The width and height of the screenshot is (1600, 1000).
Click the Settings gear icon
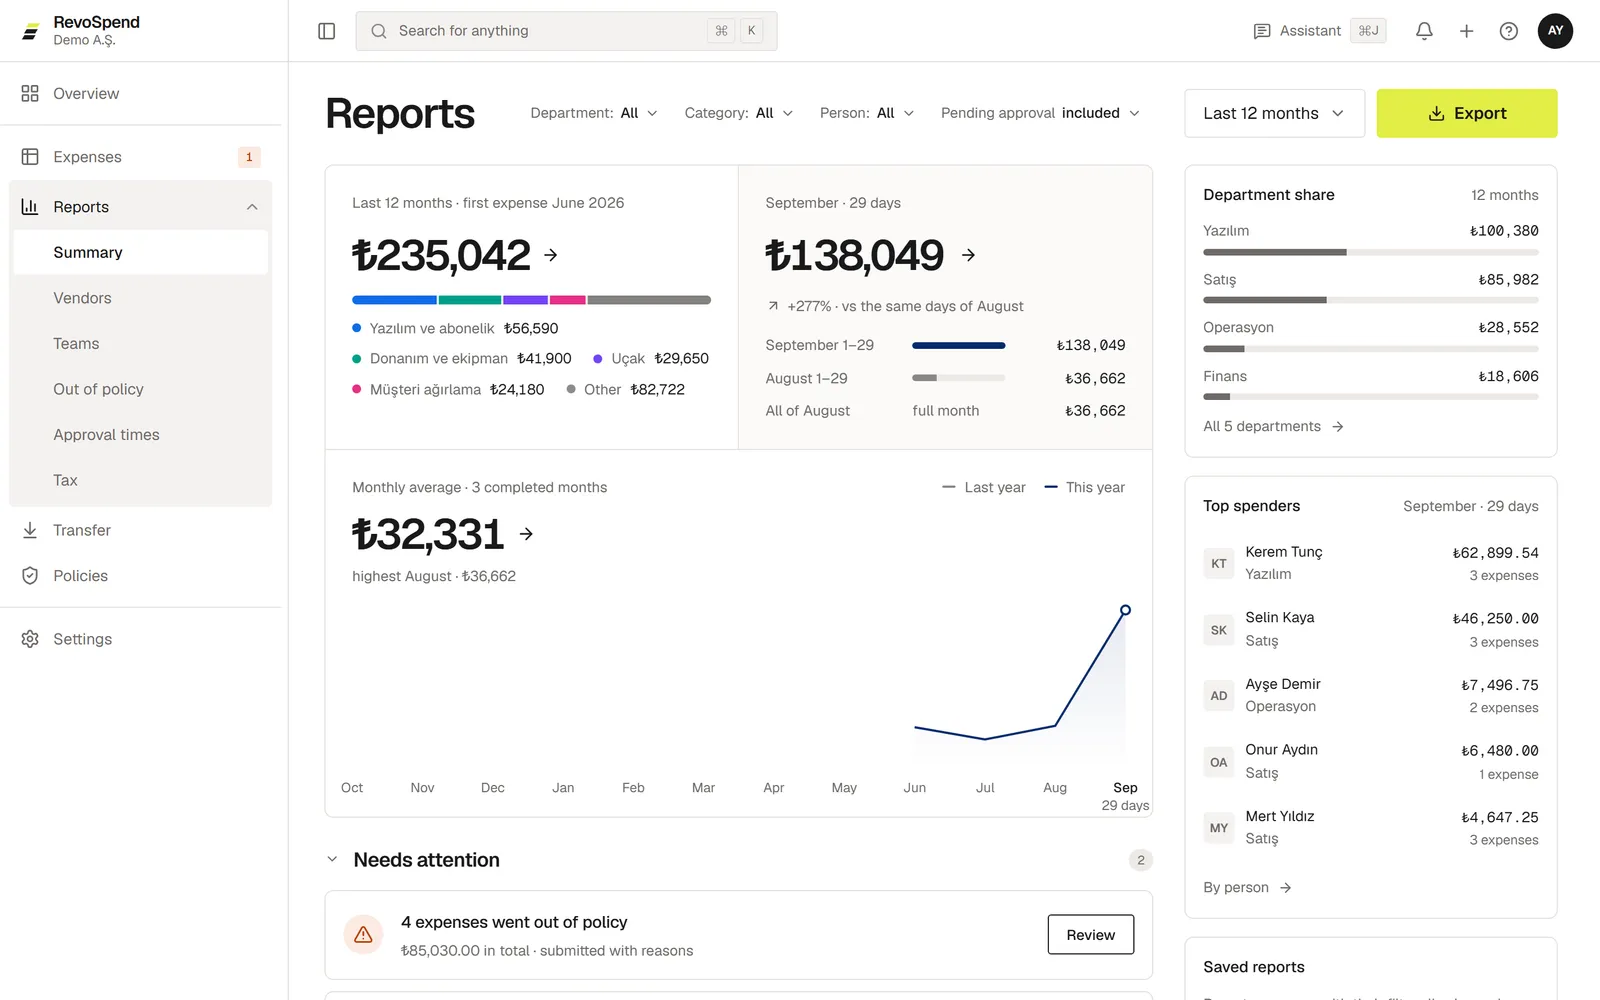pyautogui.click(x=30, y=639)
